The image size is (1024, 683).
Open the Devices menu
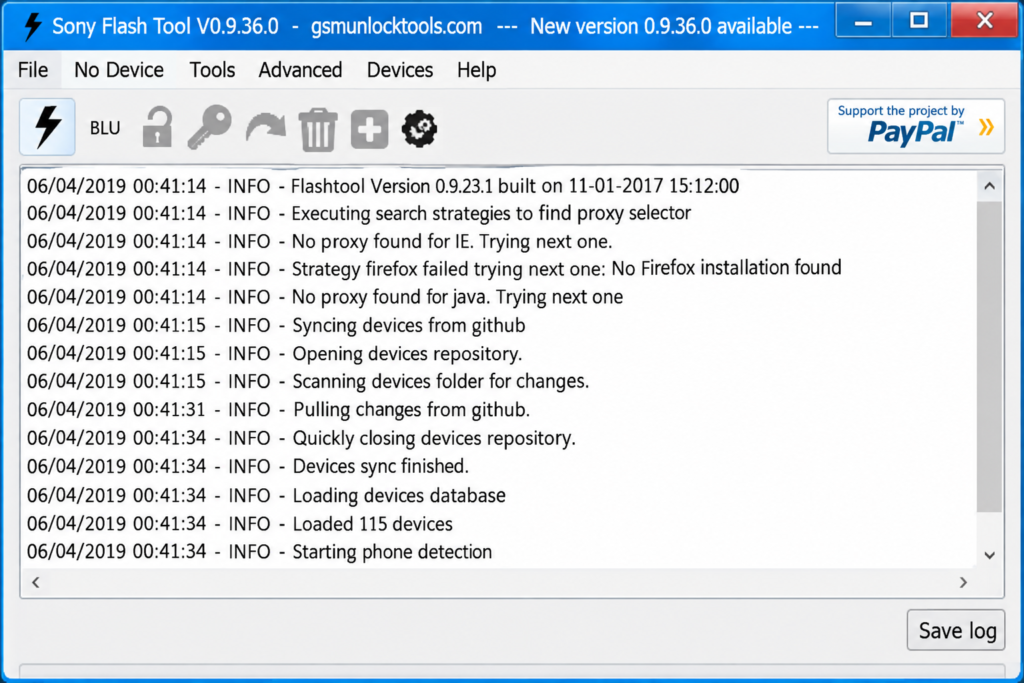click(x=400, y=70)
